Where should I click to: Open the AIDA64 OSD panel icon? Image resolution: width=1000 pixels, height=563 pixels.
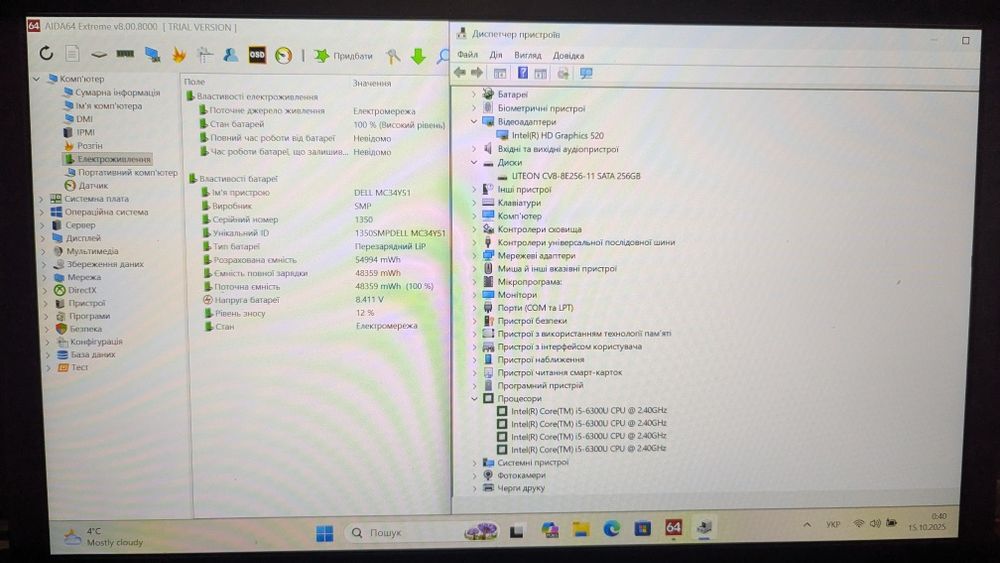point(257,55)
